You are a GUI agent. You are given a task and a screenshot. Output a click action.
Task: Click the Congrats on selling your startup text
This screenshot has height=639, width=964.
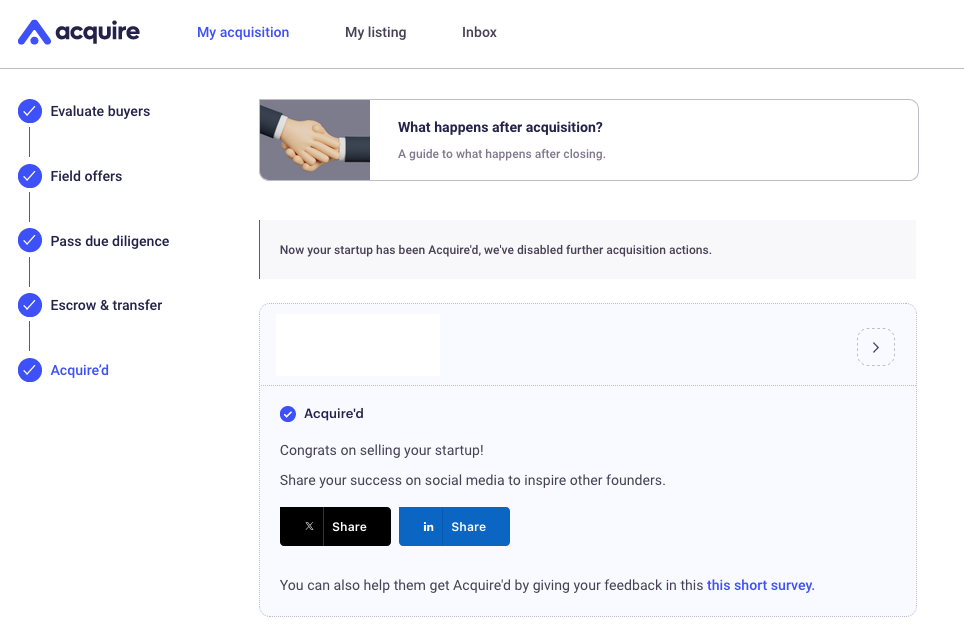tap(381, 450)
